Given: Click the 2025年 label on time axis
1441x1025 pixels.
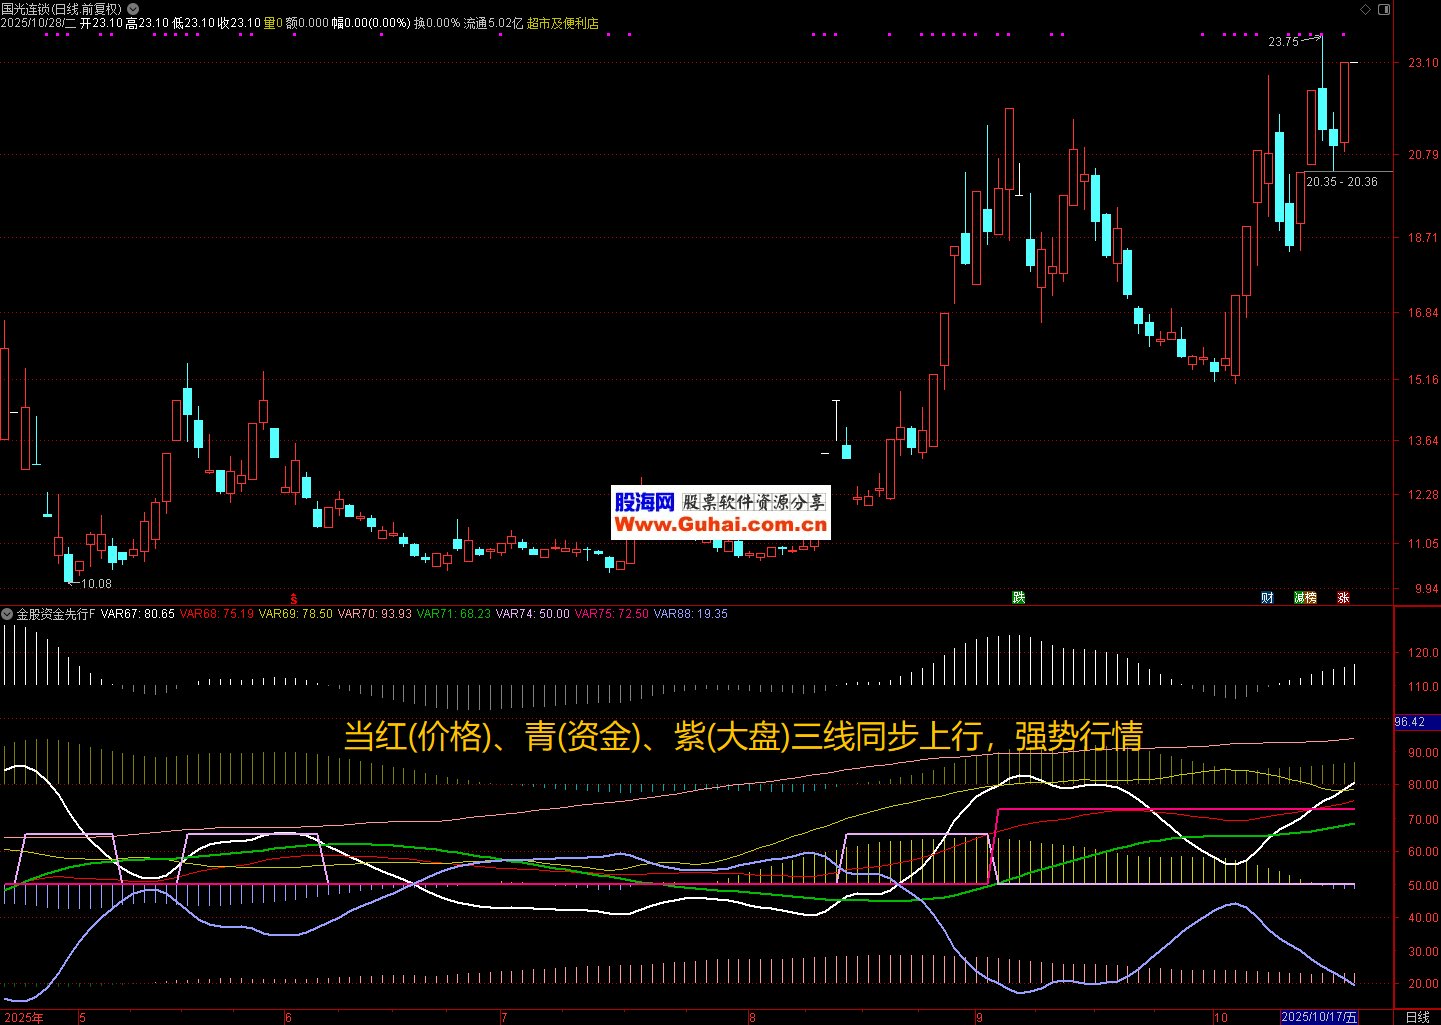Looking at the screenshot, I should pyautogui.click(x=24, y=1018).
